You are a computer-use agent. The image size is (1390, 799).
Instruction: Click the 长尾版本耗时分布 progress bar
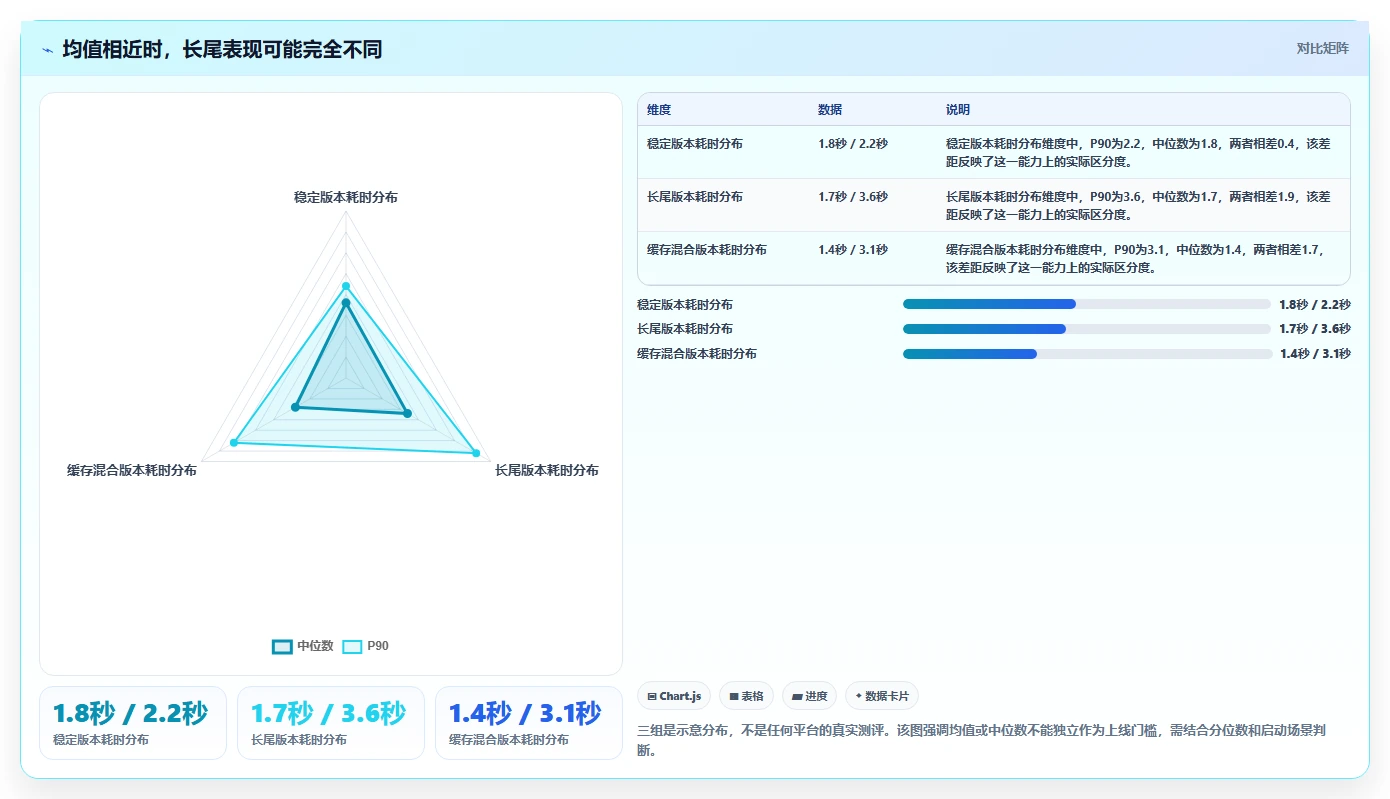point(1086,329)
